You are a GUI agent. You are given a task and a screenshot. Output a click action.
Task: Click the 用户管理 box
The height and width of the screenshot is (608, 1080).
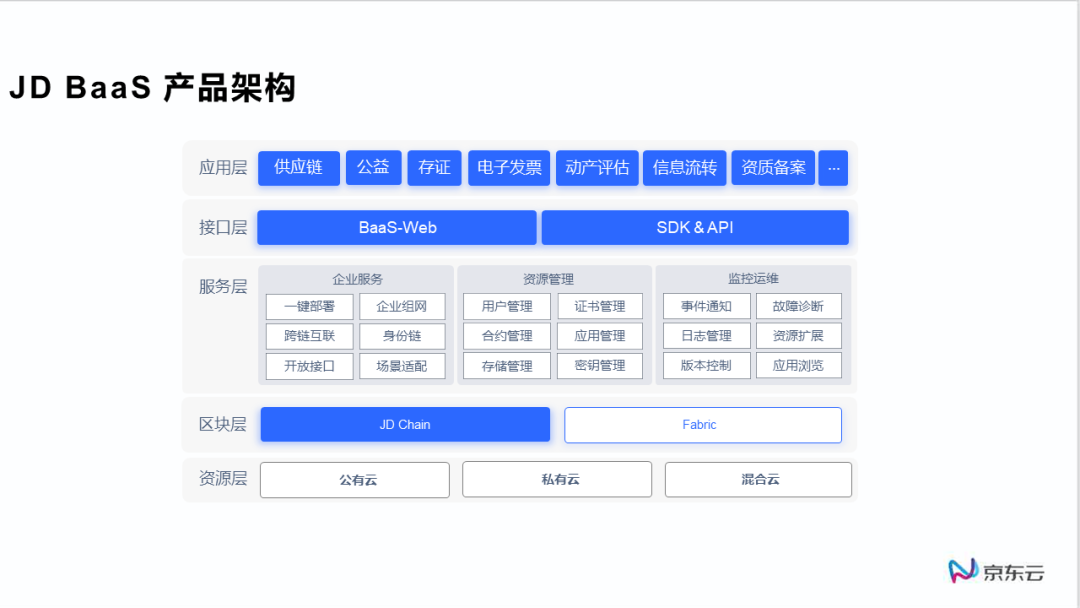coord(507,306)
